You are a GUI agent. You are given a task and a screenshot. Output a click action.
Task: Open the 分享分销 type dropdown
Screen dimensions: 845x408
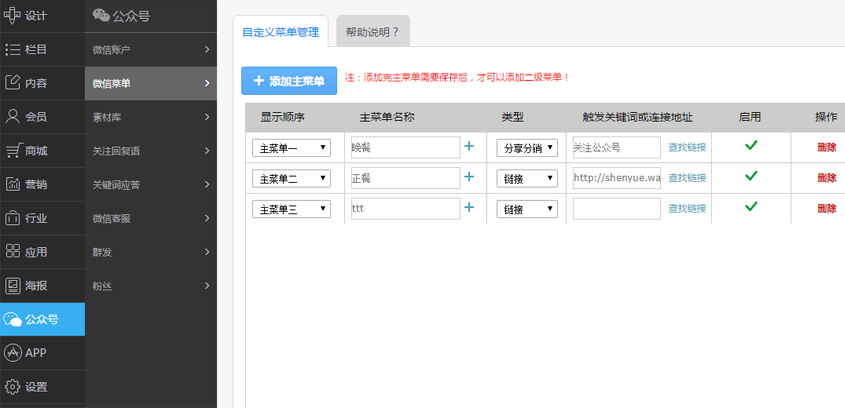[527, 148]
